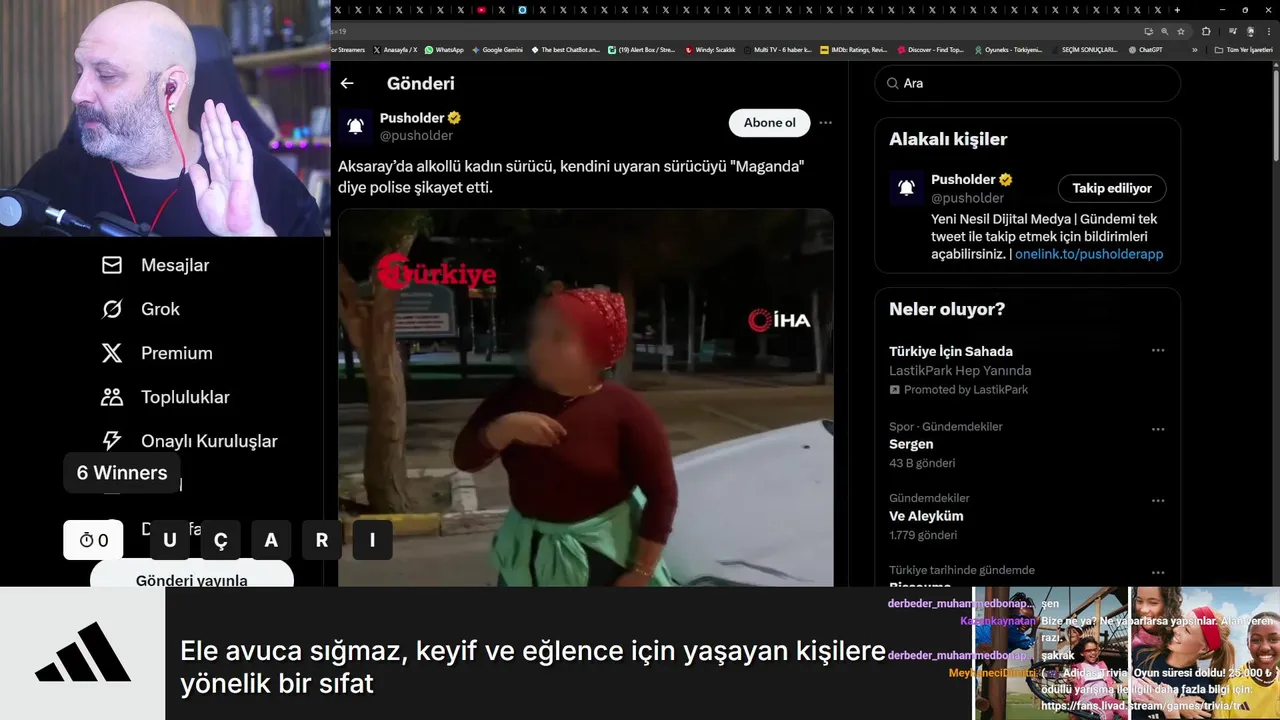Screen dimensions: 1280x720
Task: Open the WhatsApp bookmark
Action: tap(444, 49)
